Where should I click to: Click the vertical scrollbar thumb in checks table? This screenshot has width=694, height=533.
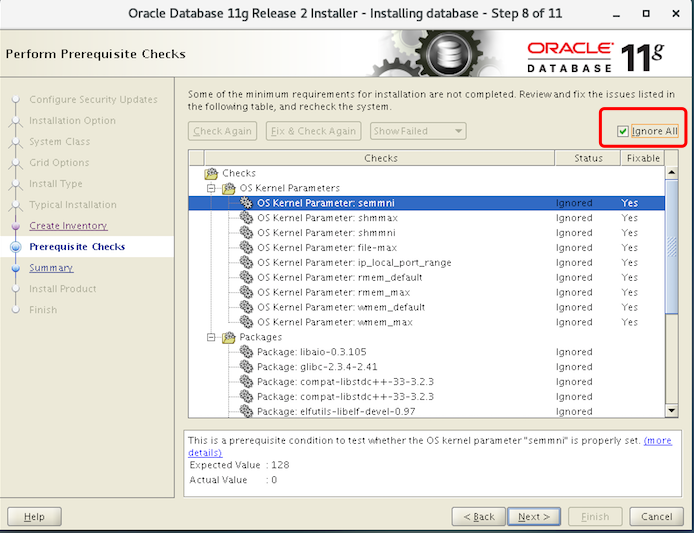pyautogui.click(x=671, y=247)
